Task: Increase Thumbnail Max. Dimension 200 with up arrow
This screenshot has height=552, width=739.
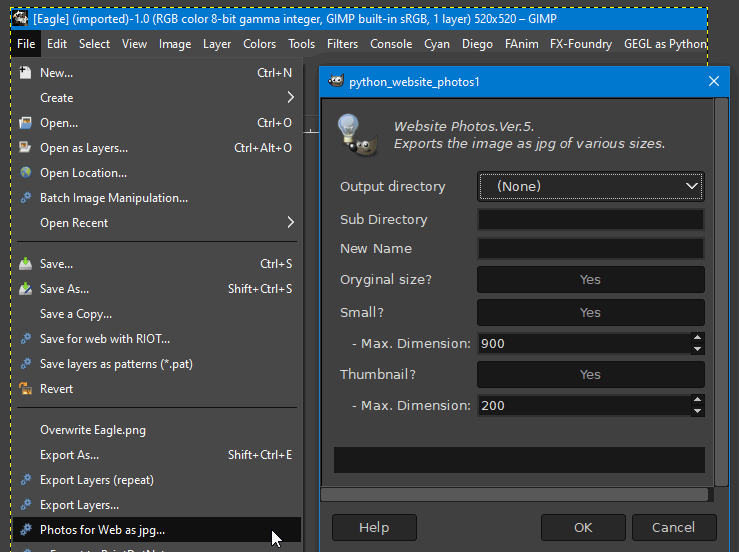Action: [698, 400]
